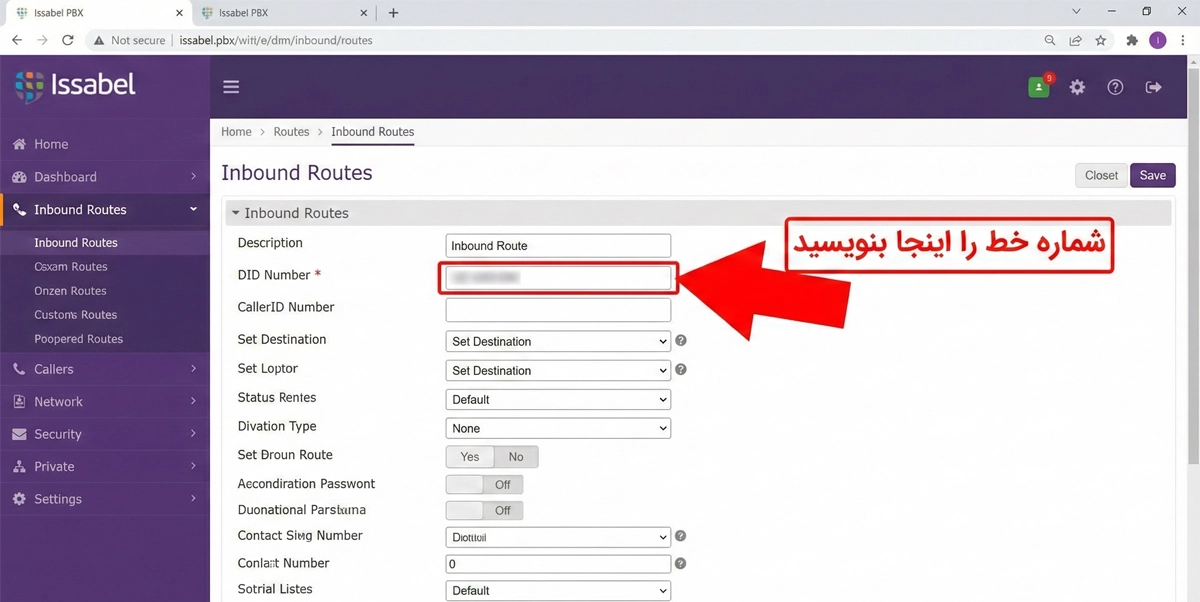The height and width of the screenshot is (602, 1200).
Task: Click the Save button
Action: 1153,175
